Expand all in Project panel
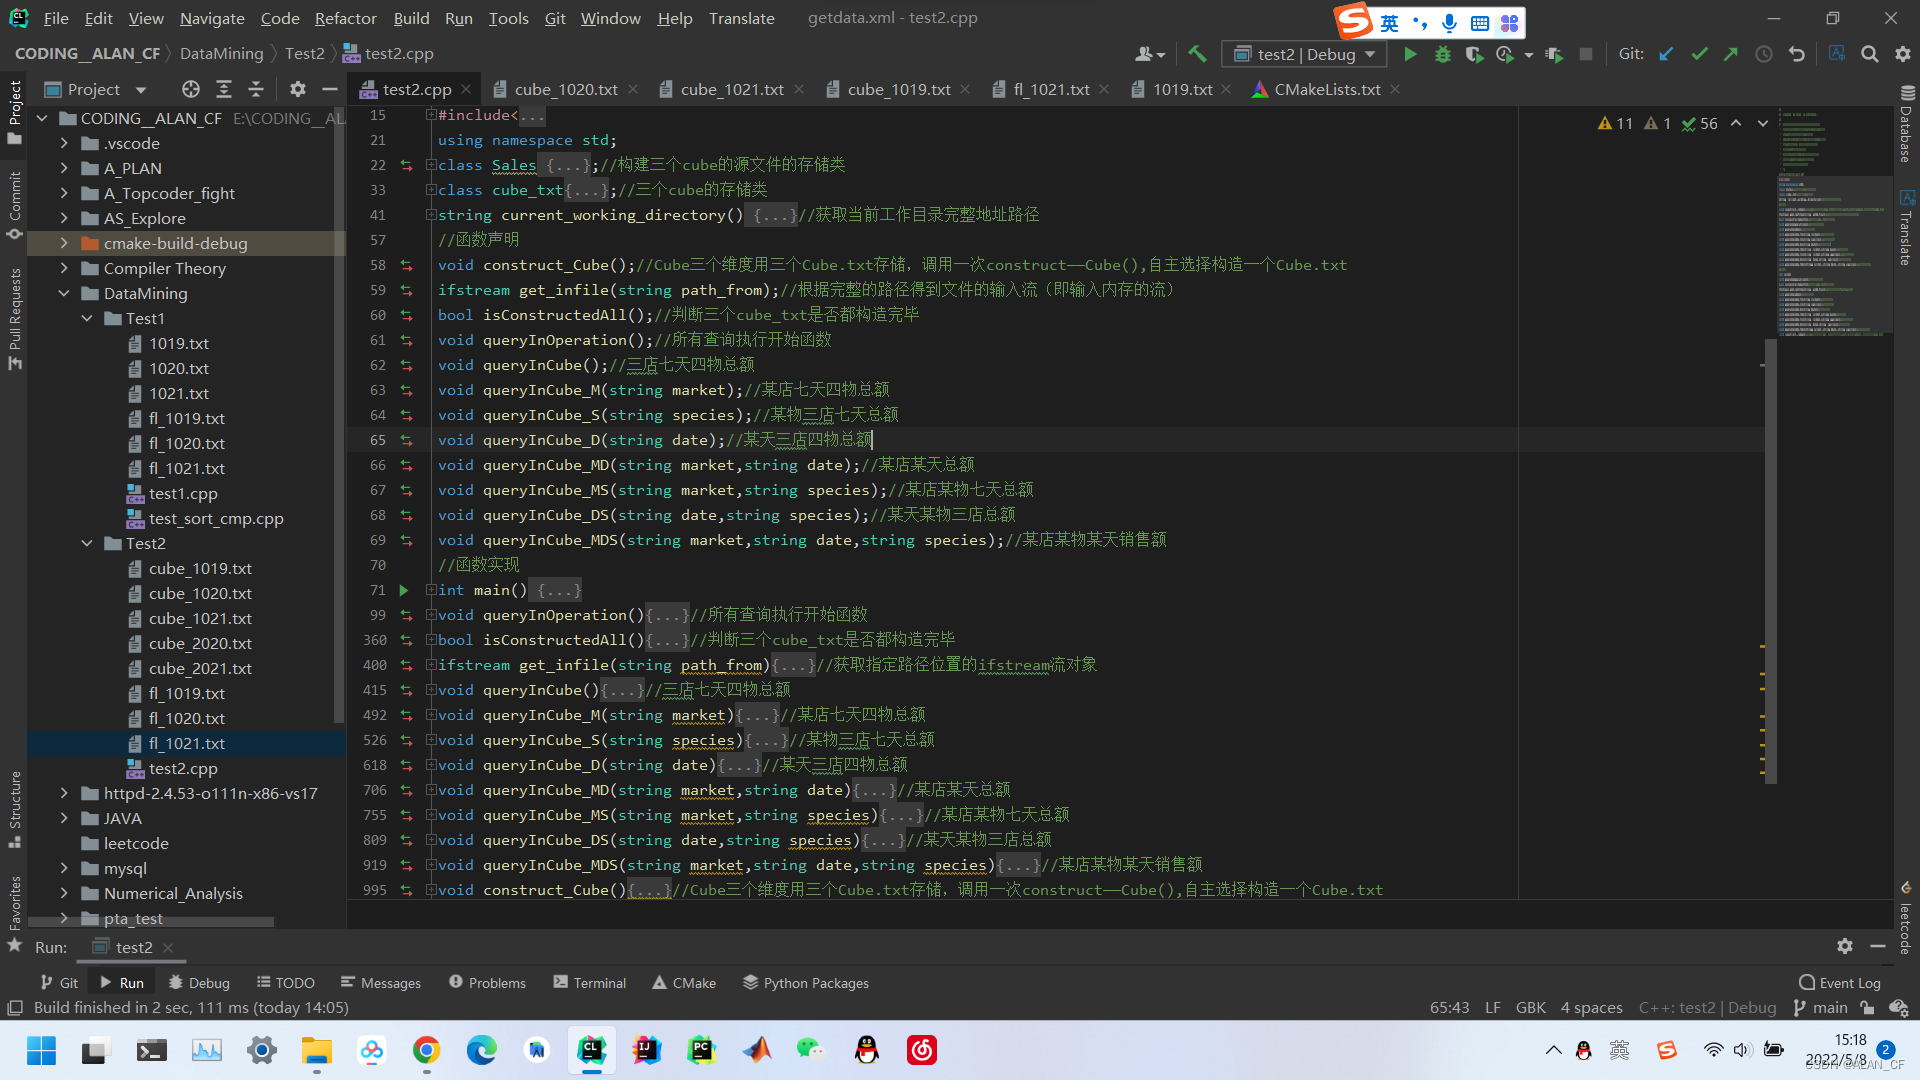The width and height of the screenshot is (1920, 1080). [x=224, y=89]
